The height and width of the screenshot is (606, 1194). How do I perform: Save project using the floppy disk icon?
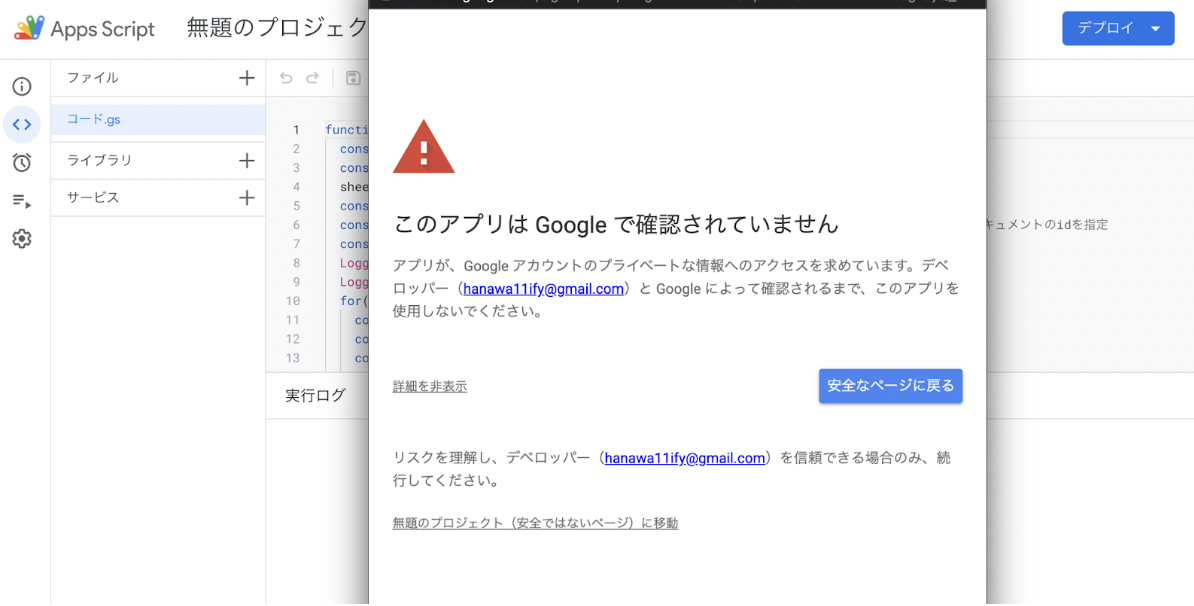coord(353,78)
